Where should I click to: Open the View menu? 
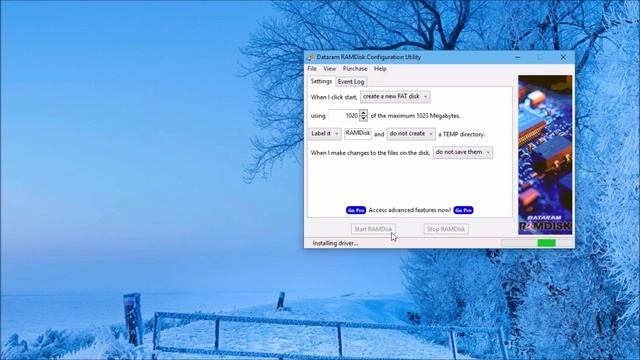pyautogui.click(x=329, y=69)
